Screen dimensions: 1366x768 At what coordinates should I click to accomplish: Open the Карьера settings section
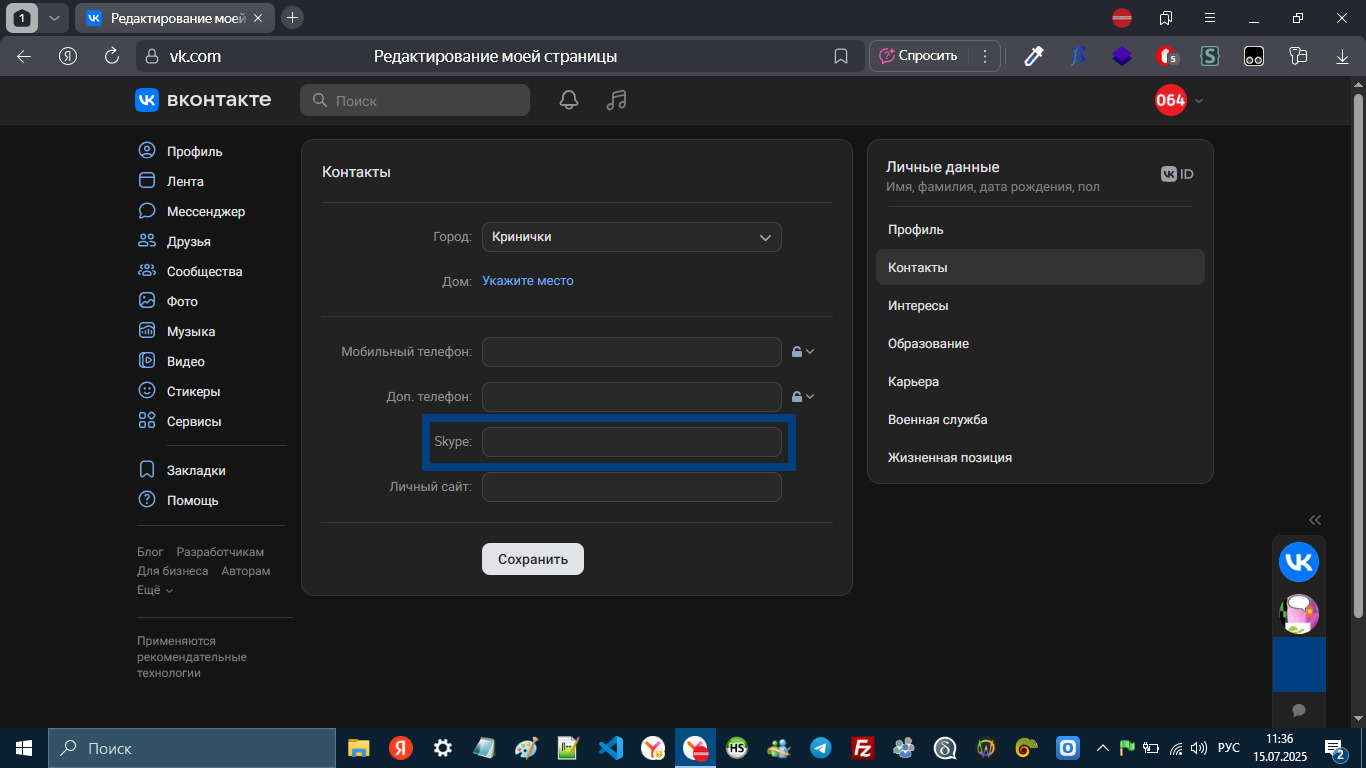(x=1040, y=382)
